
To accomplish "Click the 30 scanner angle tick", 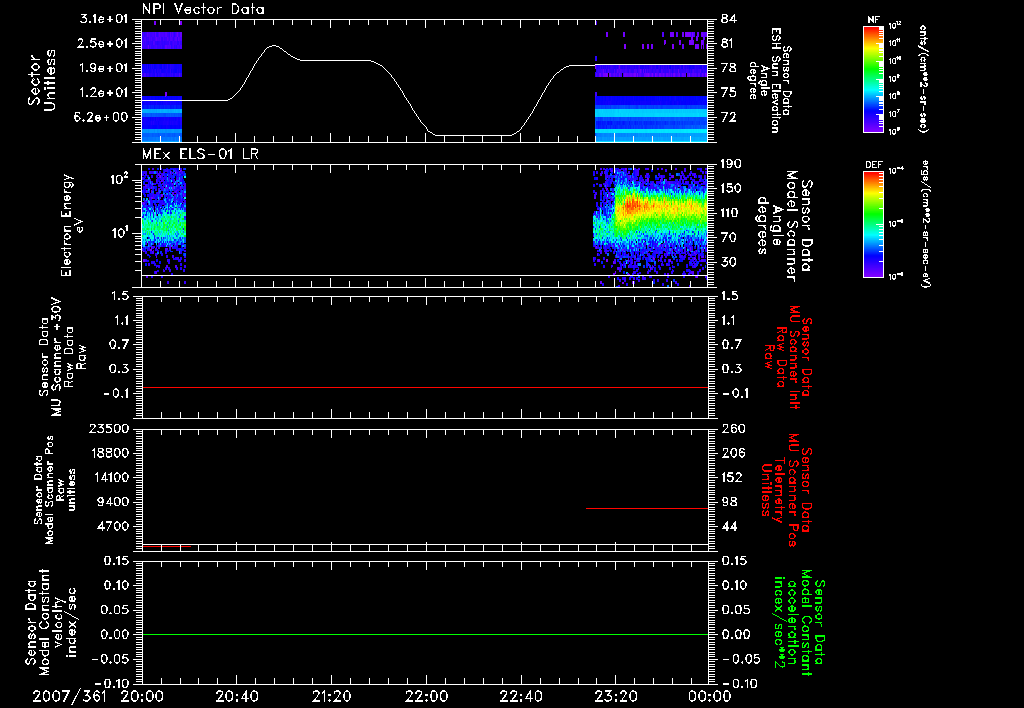I will [x=729, y=262].
